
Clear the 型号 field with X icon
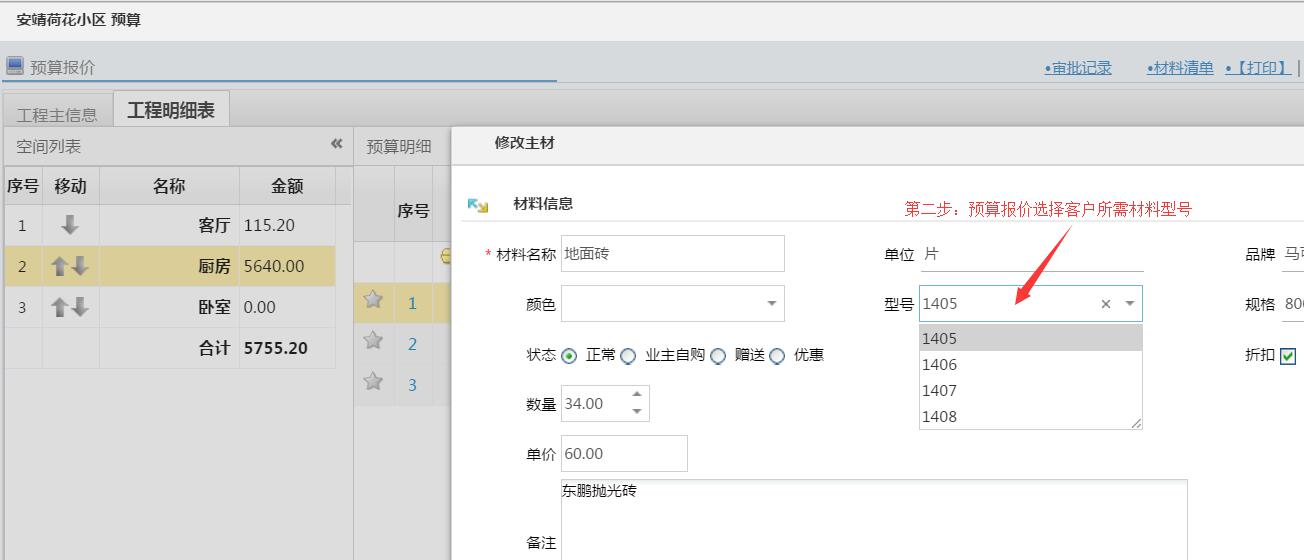pos(1105,304)
